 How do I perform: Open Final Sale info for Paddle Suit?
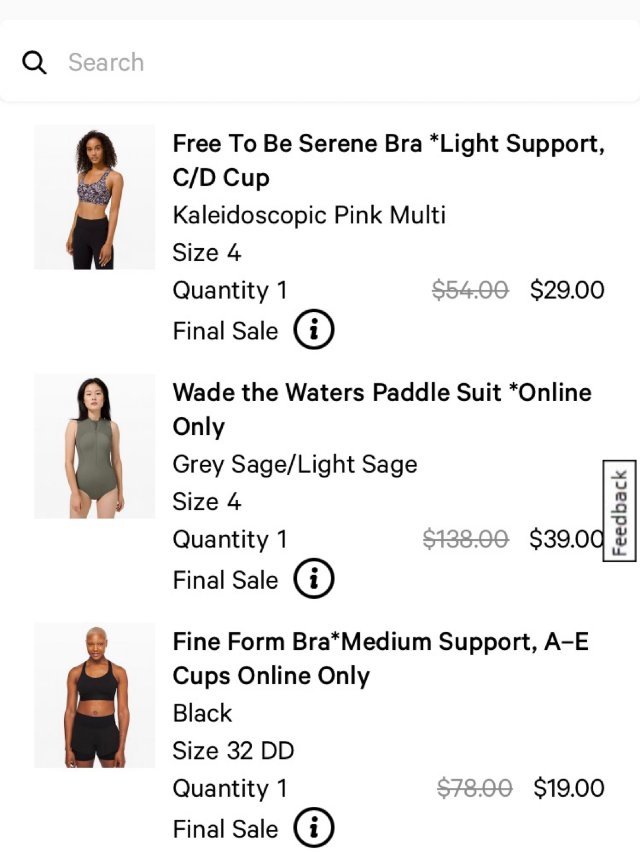[313, 579]
